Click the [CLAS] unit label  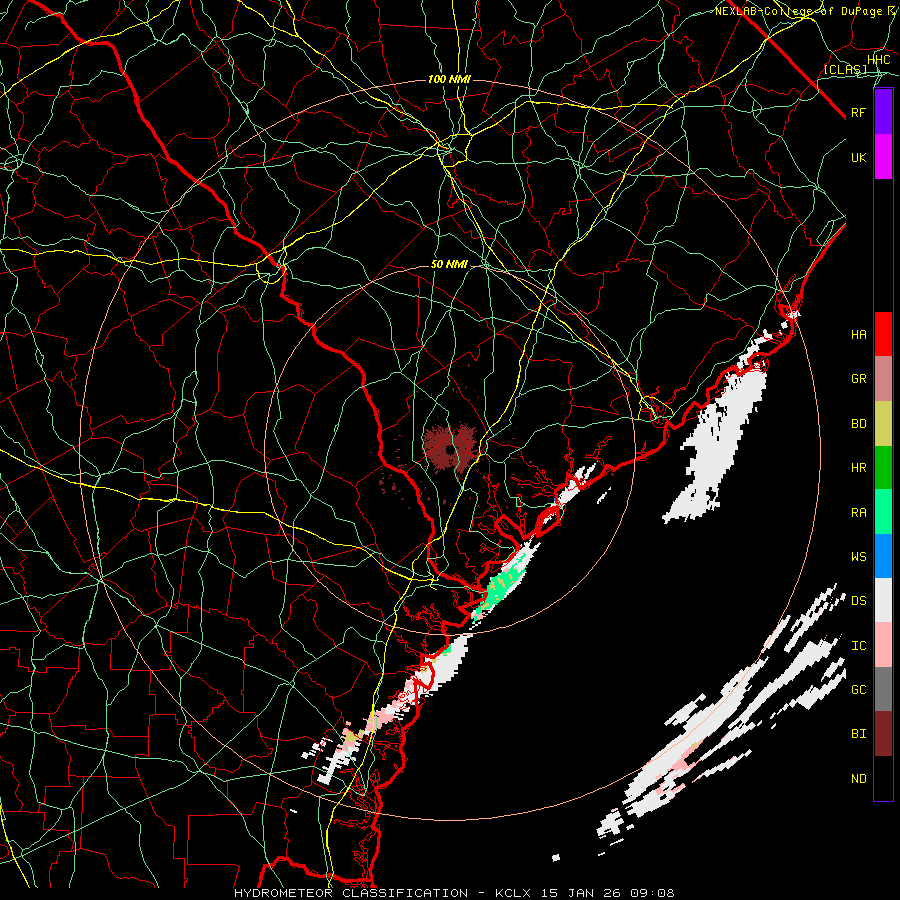tap(845, 69)
